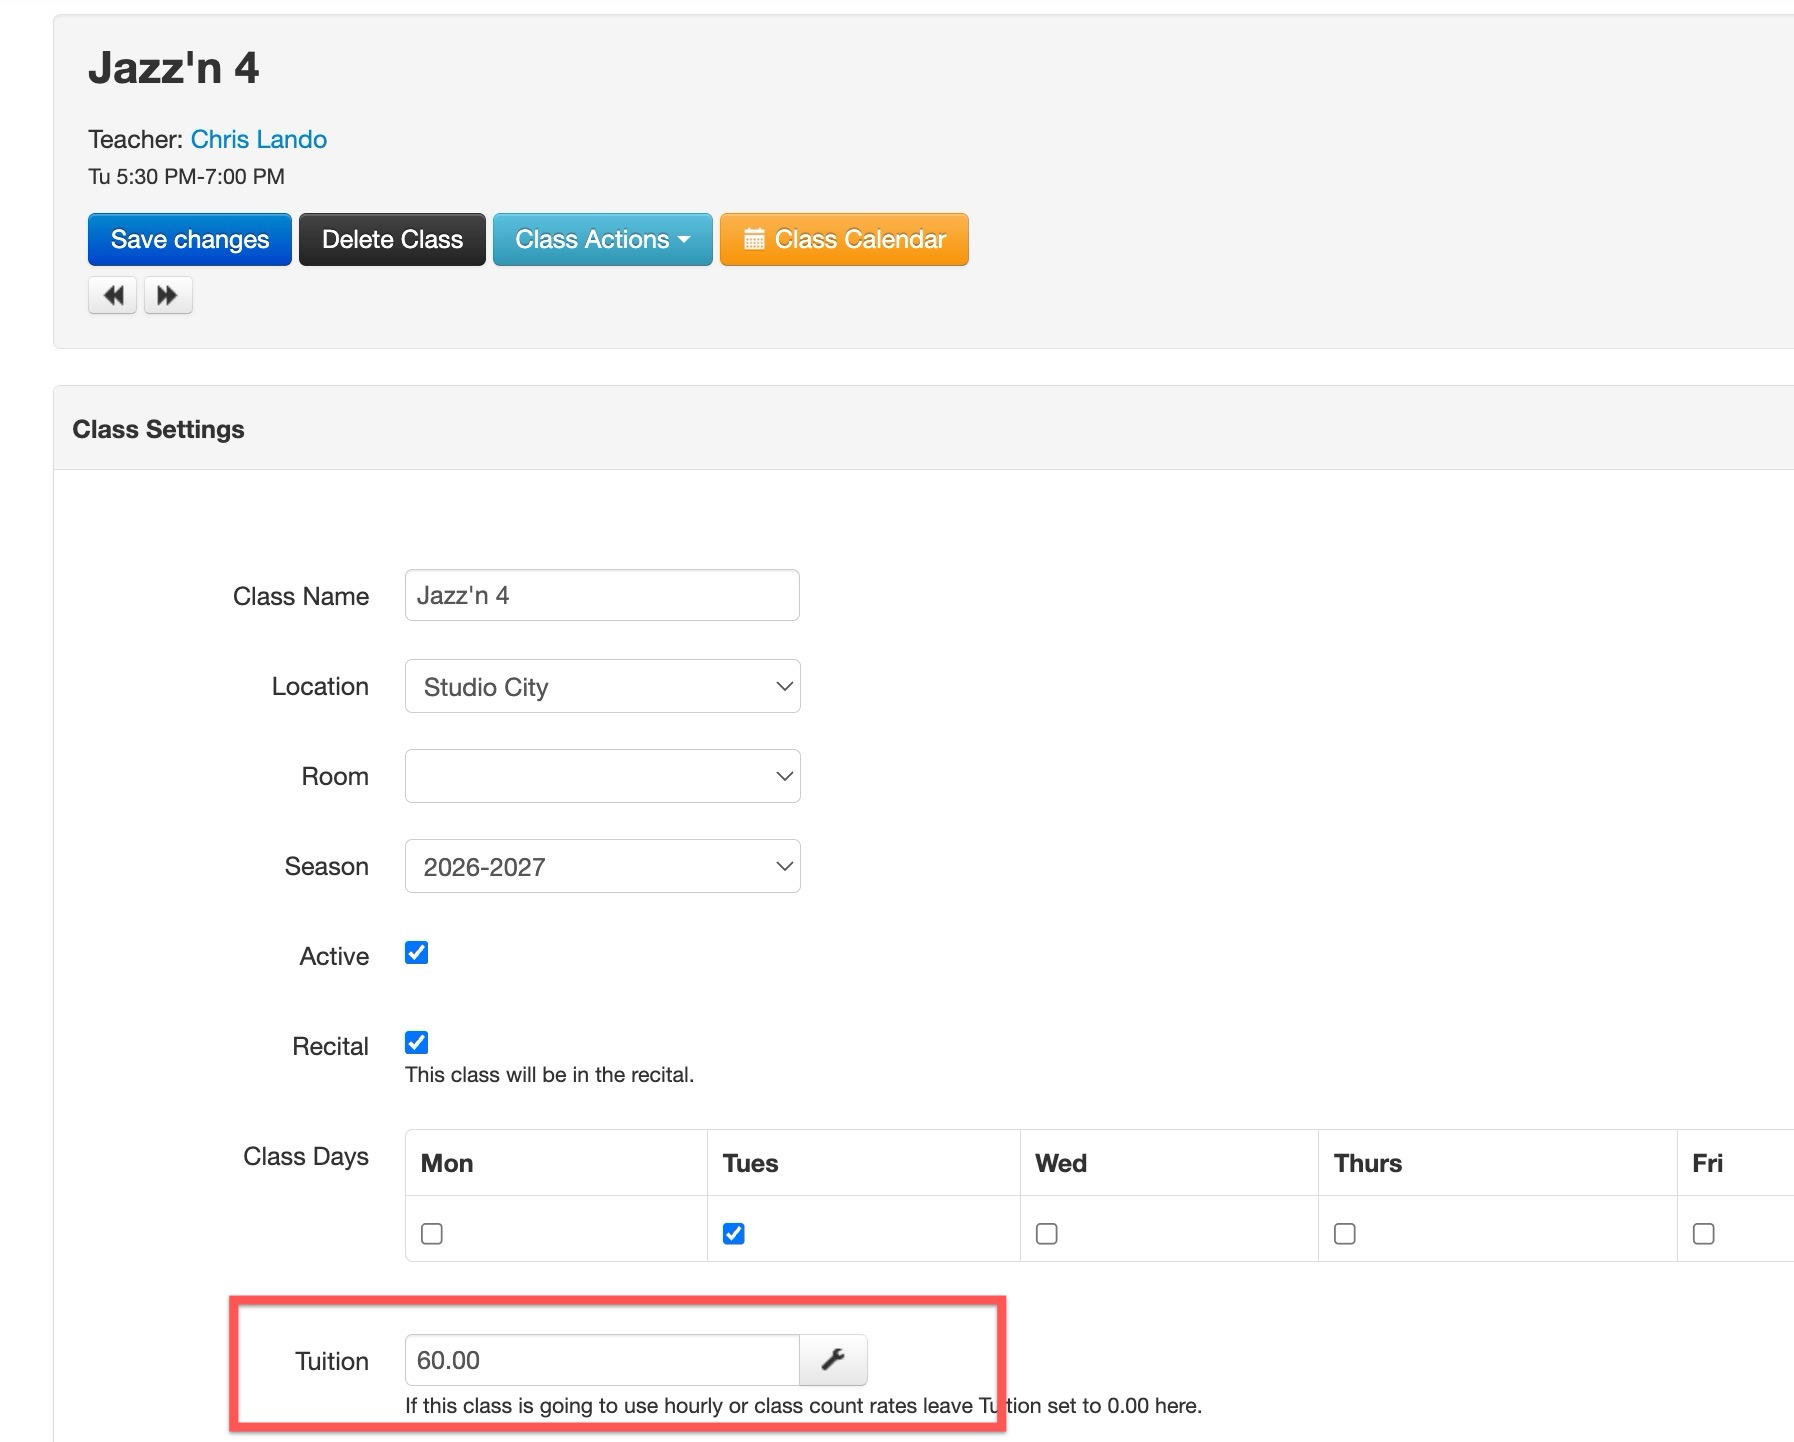Uncheck the Recital checkbox
Image resolution: width=1794 pixels, height=1442 pixels.
click(416, 1043)
